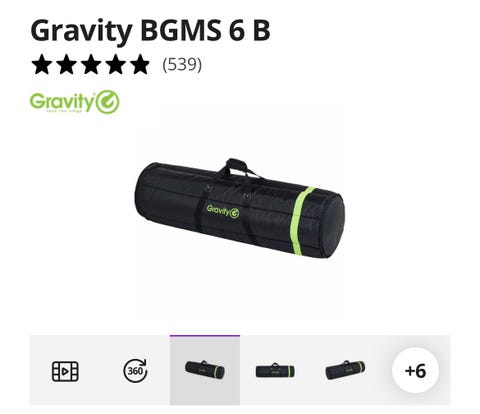Select the highlighted angled bag thumbnail
The height and width of the screenshot is (414, 480).
(205, 370)
